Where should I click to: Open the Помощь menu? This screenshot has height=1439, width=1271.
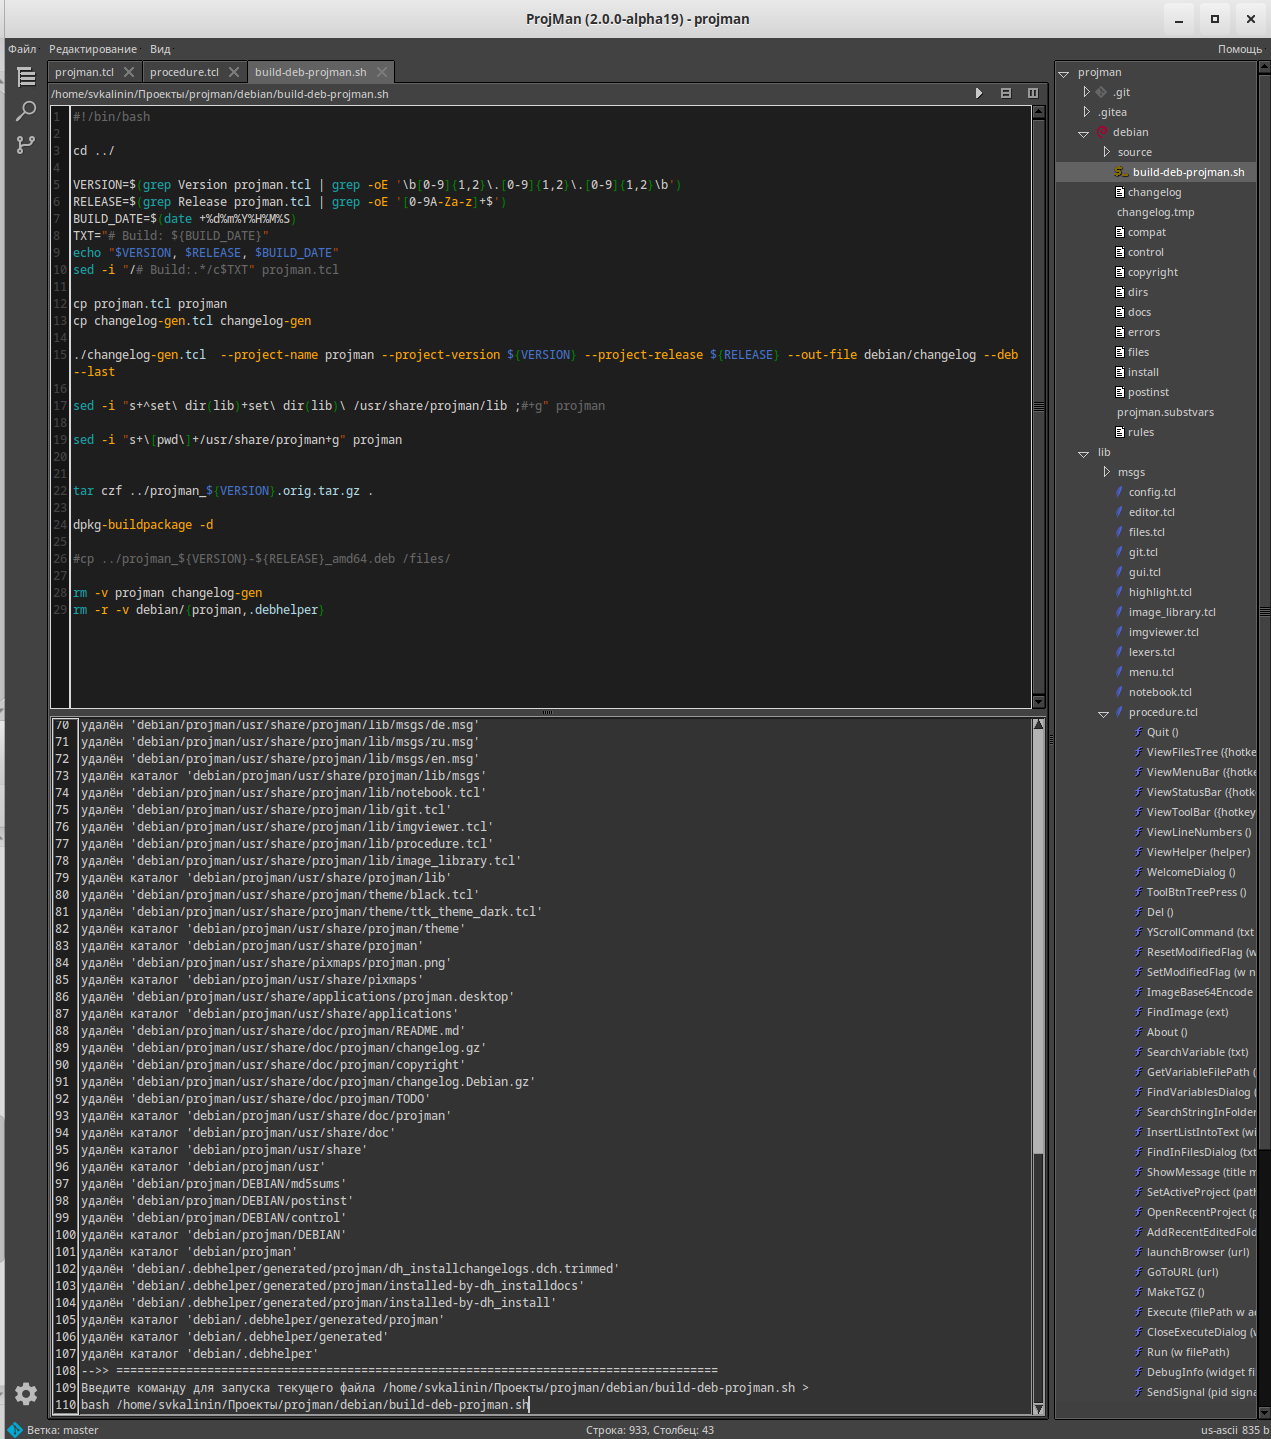pyautogui.click(x=1238, y=48)
